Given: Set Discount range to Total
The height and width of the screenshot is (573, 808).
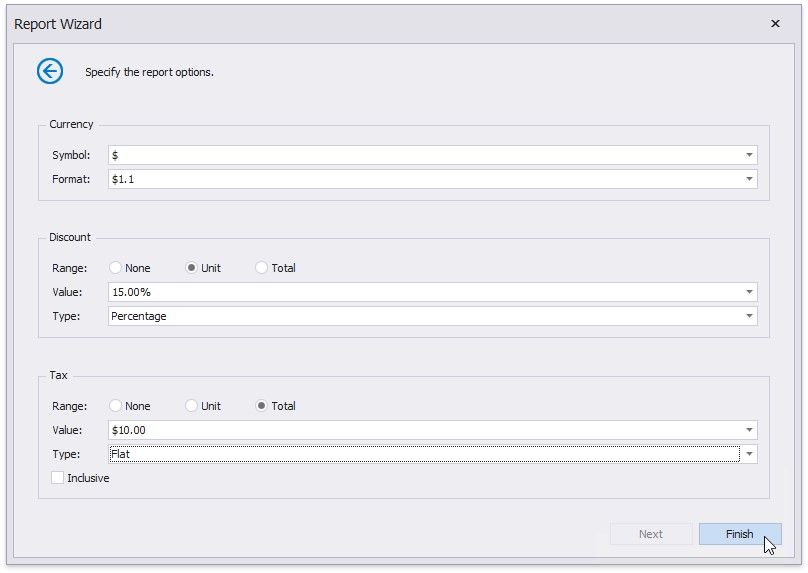Looking at the screenshot, I should [262, 268].
